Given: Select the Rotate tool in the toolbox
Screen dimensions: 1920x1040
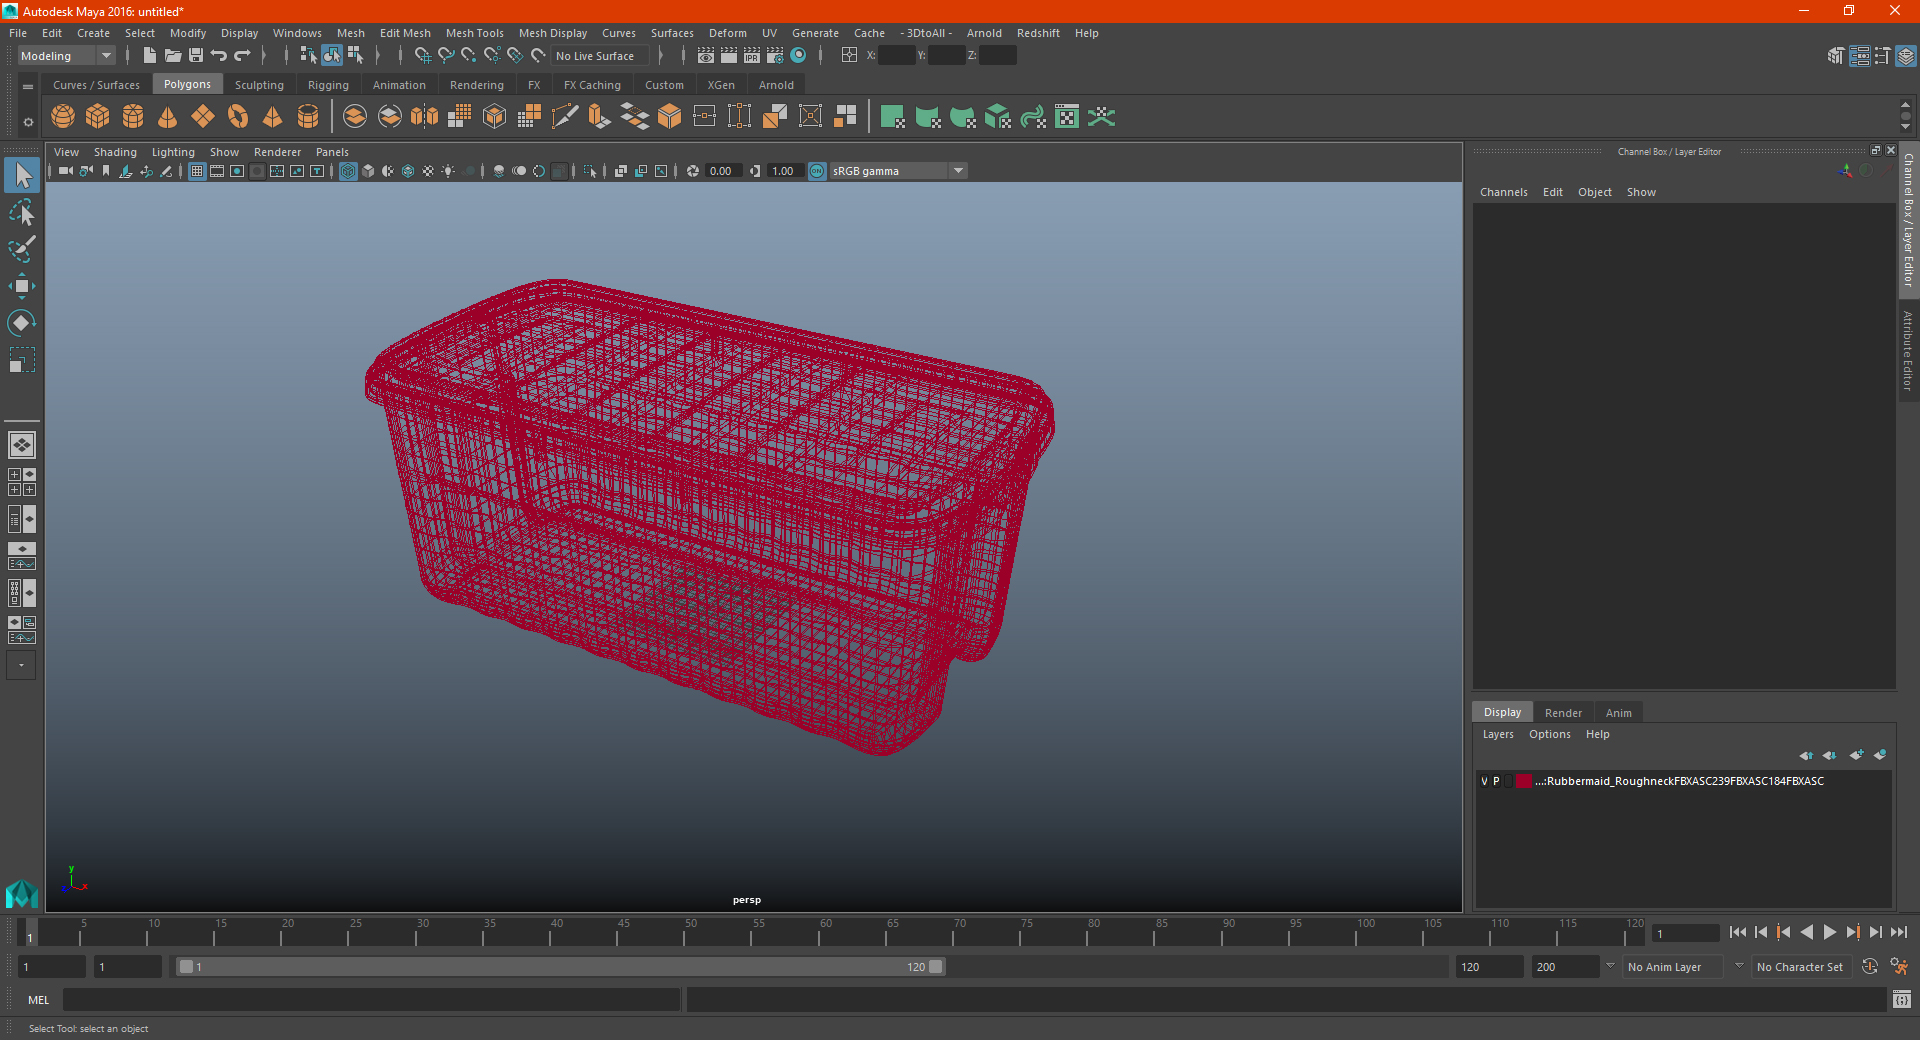Looking at the screenshot, I should tap(21, 323).
